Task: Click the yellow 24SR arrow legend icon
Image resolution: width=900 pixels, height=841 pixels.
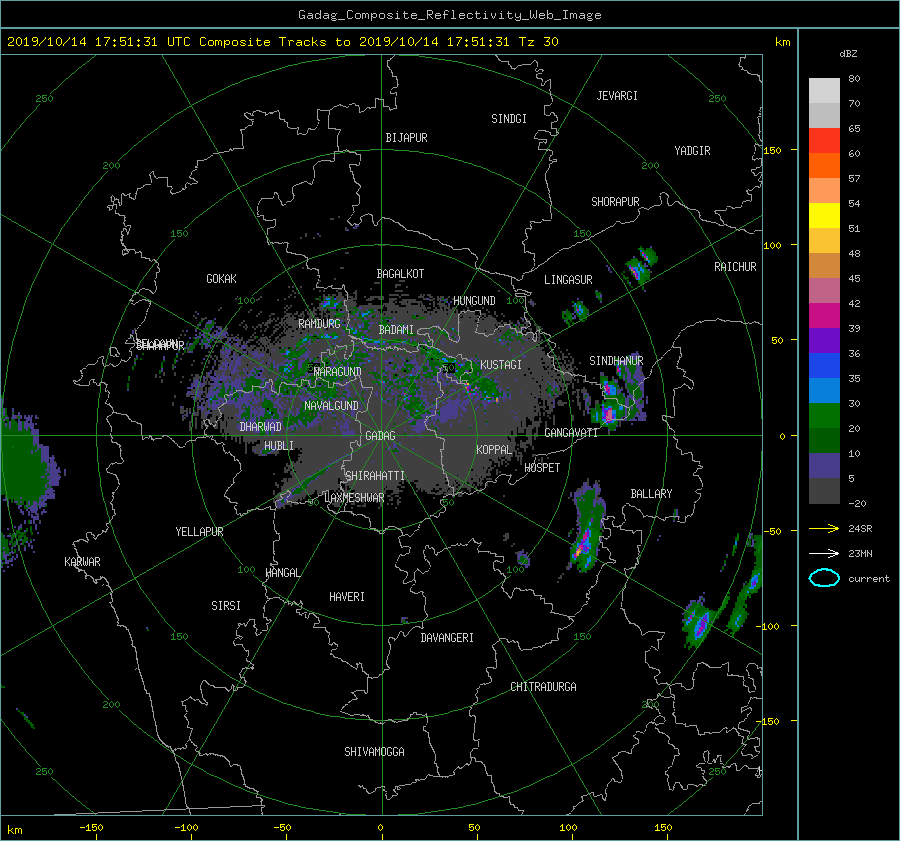Action: tap(824, 528)
